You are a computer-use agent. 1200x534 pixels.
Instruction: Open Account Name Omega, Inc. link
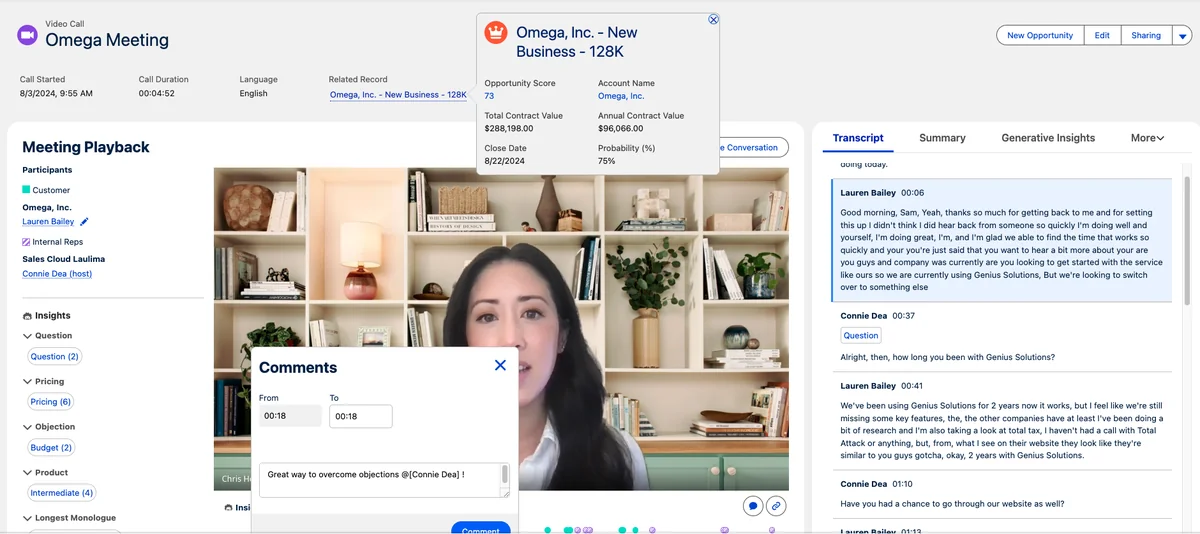point(621,96)
